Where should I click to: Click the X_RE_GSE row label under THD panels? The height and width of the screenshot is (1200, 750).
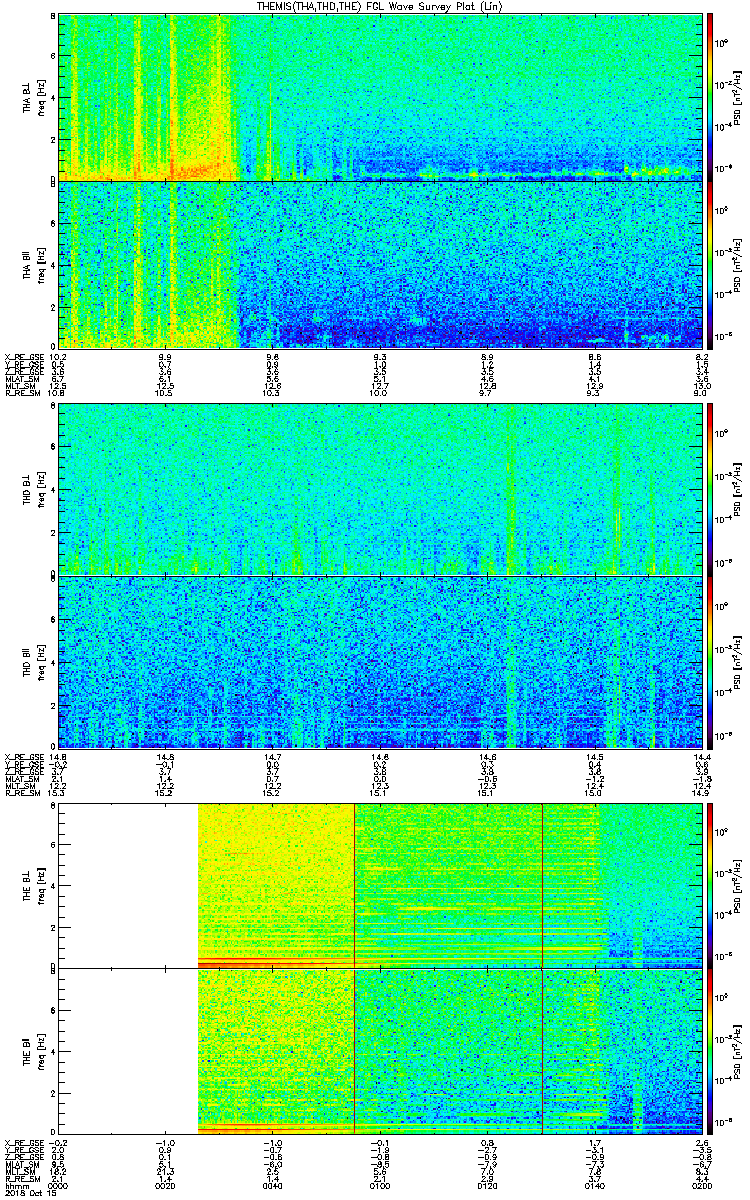[x=23, y=757]
